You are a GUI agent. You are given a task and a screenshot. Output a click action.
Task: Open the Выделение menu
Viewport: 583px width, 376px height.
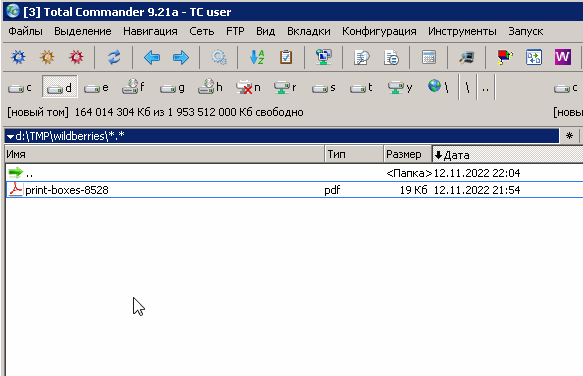point(83,31)
